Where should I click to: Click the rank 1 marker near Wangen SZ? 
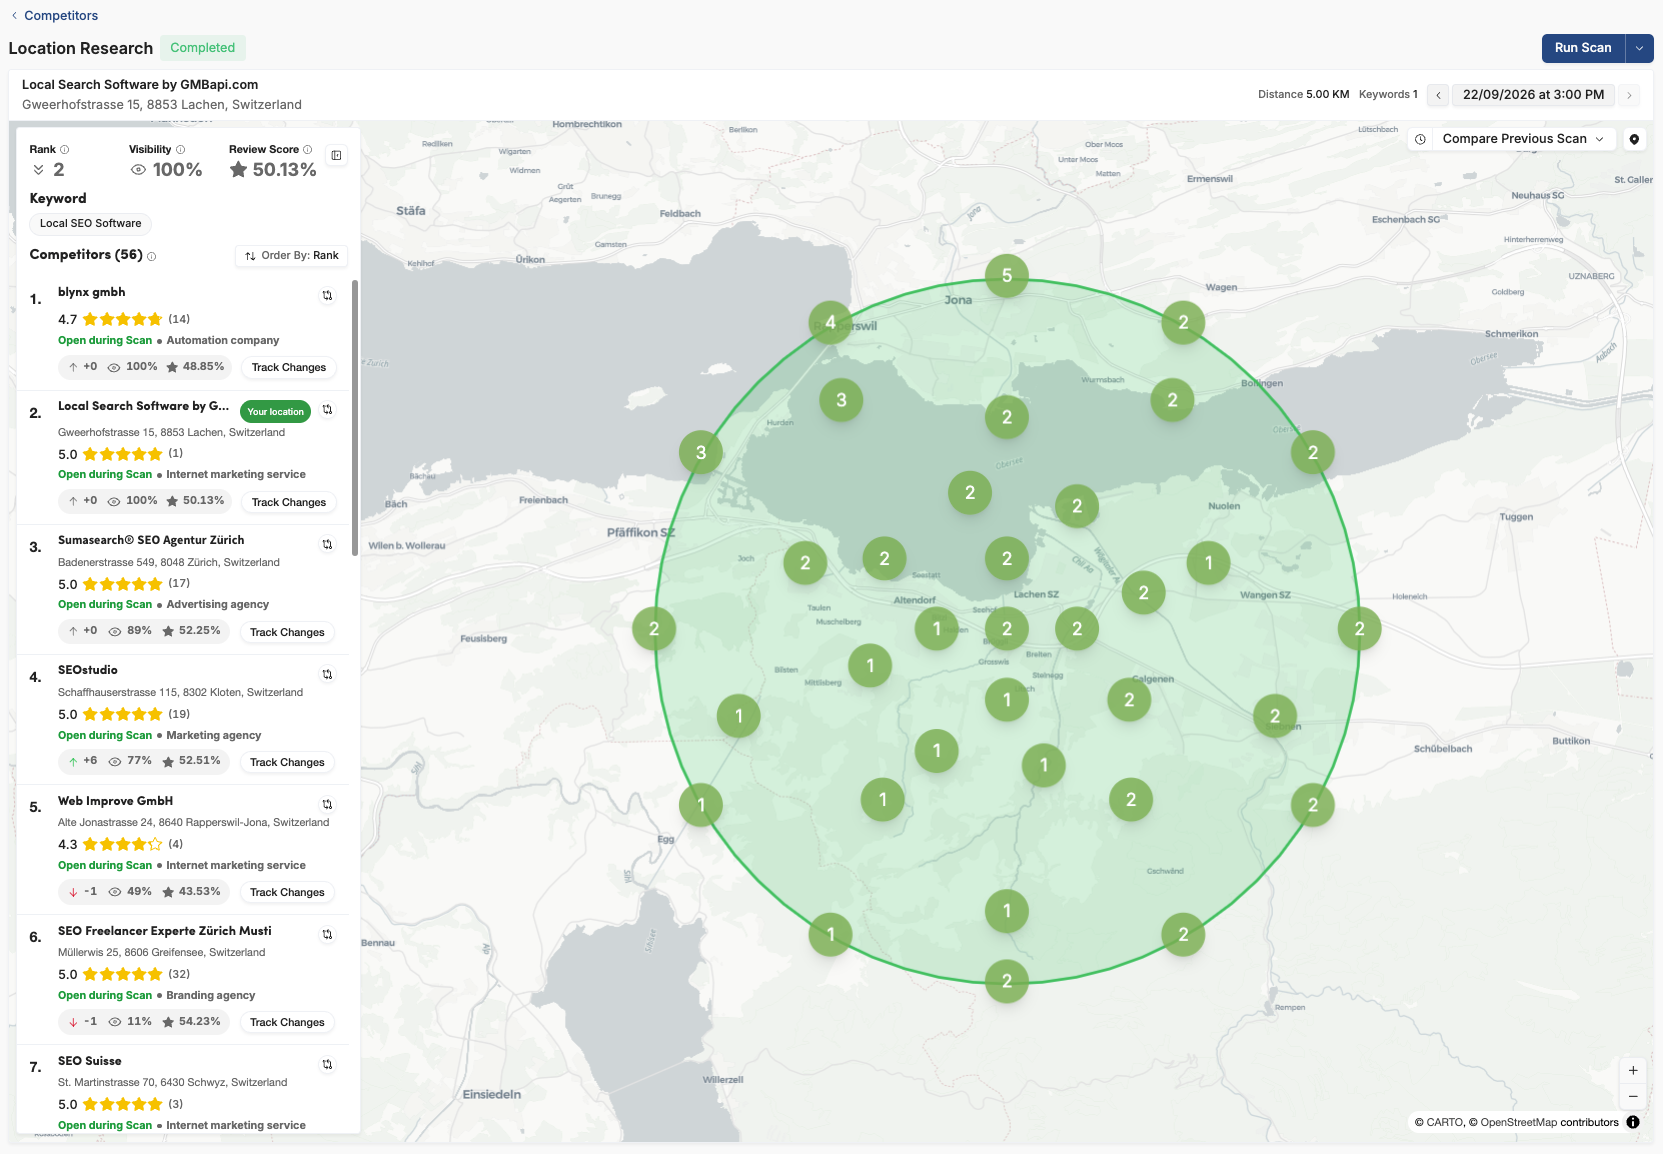click(1208, 562)
